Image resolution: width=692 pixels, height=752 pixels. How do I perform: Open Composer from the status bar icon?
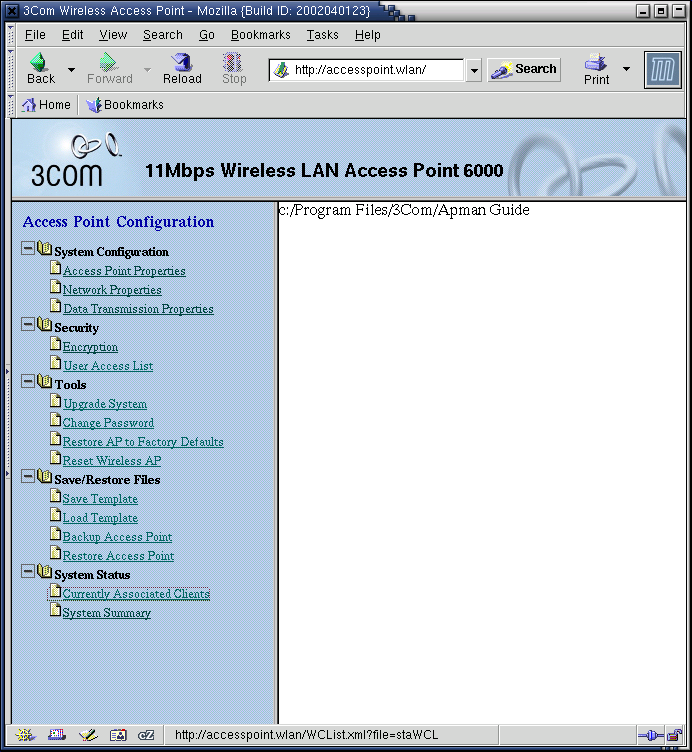pyautogui.click(x=88, y=734)
